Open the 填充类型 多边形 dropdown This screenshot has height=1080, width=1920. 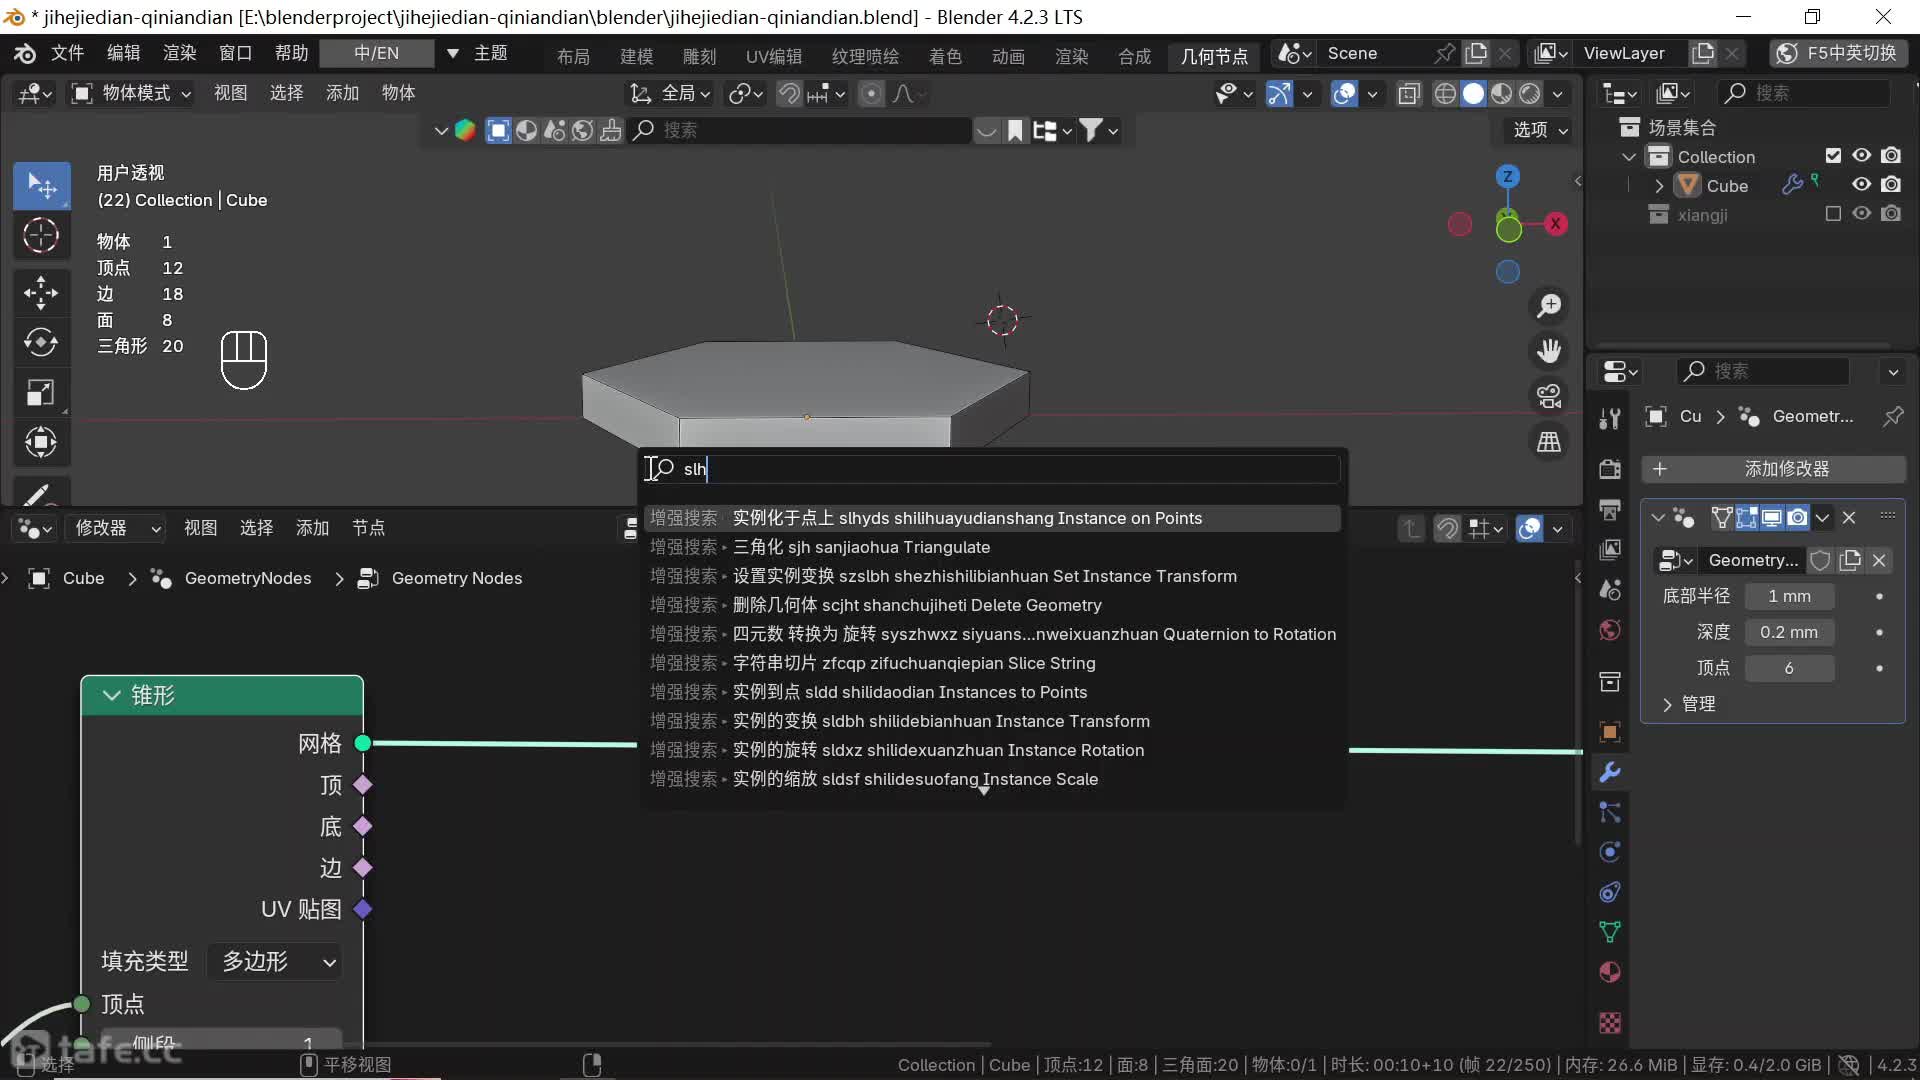pos(277,962)
